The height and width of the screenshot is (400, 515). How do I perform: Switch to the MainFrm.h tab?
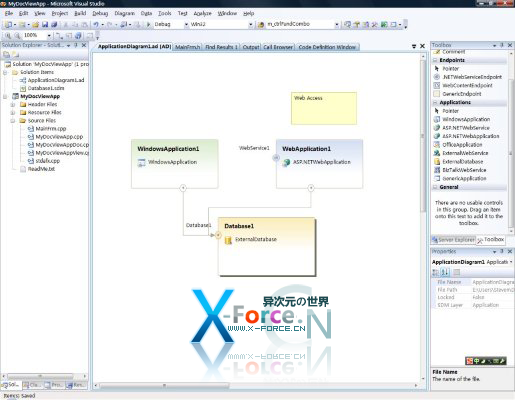point(188,47)
